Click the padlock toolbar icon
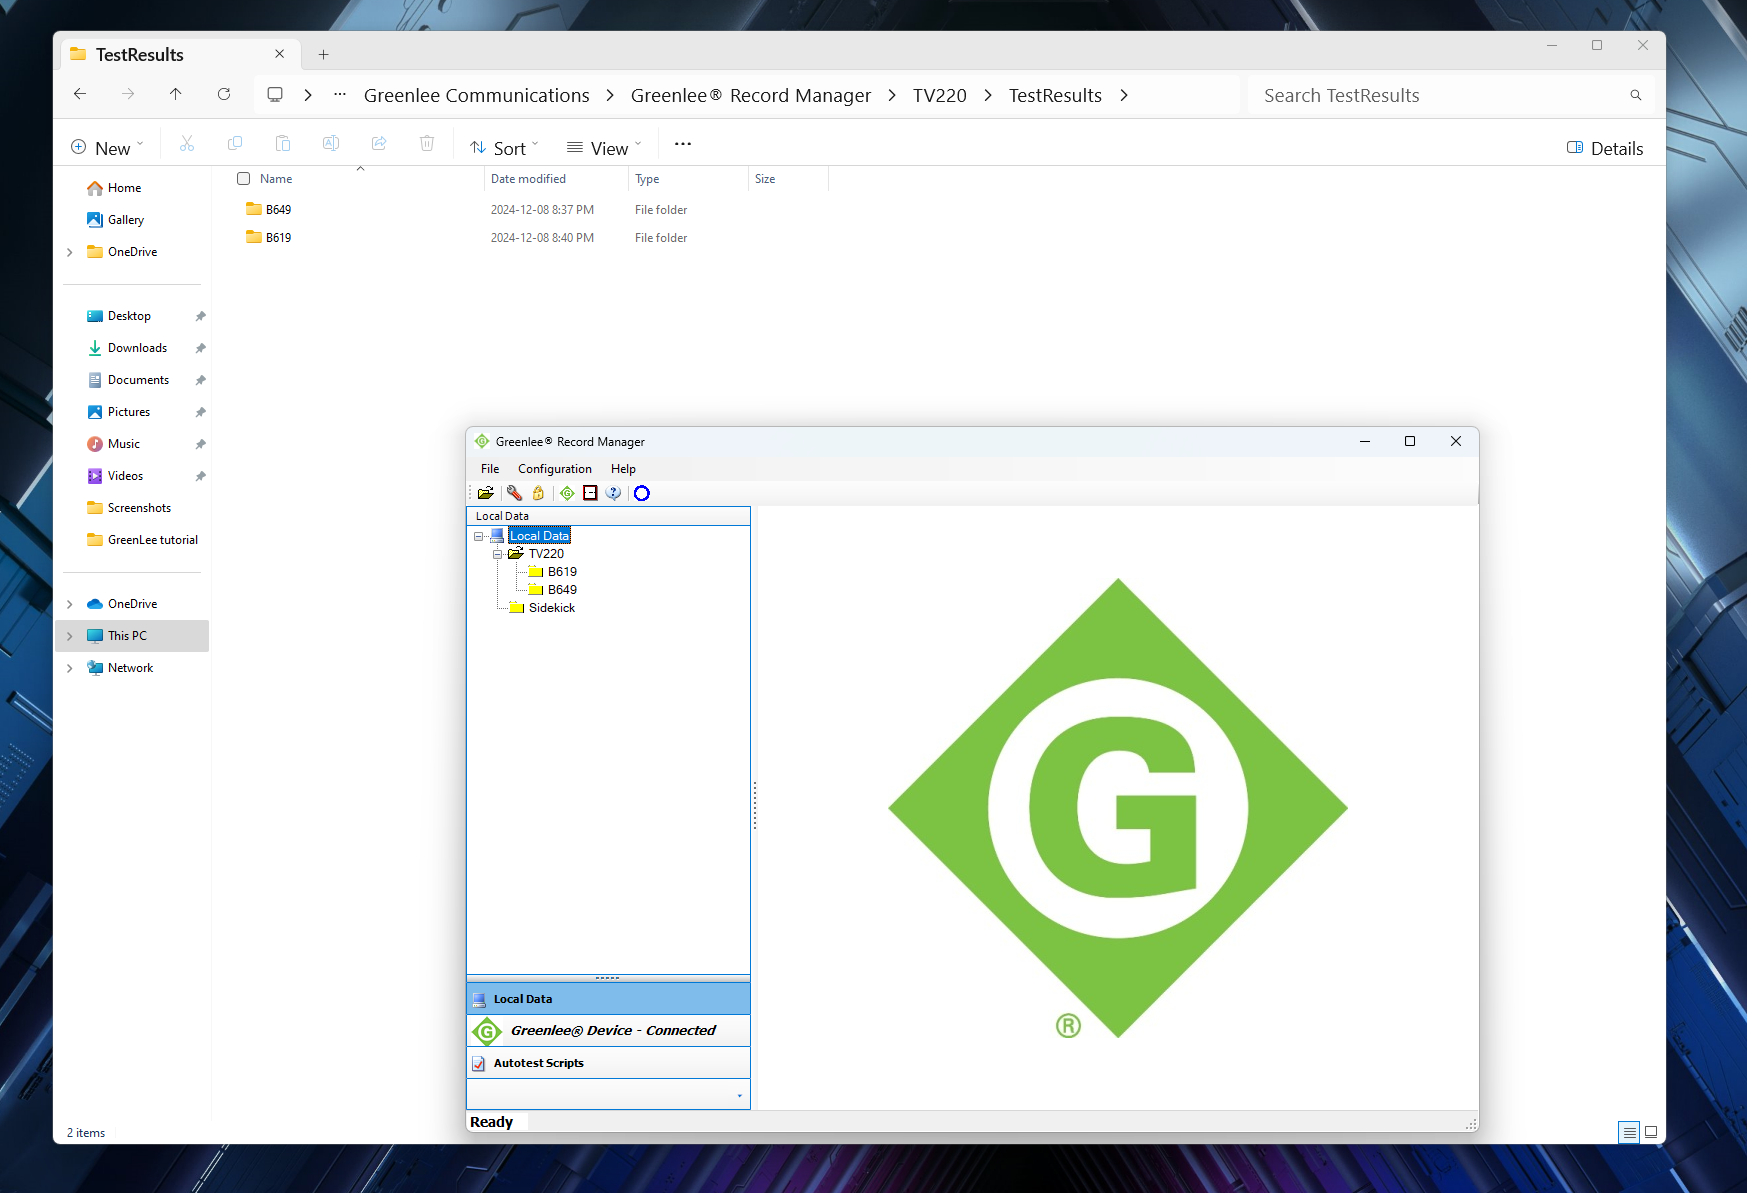Screen dimensions: 1747x1193 (x=539, y=493)
